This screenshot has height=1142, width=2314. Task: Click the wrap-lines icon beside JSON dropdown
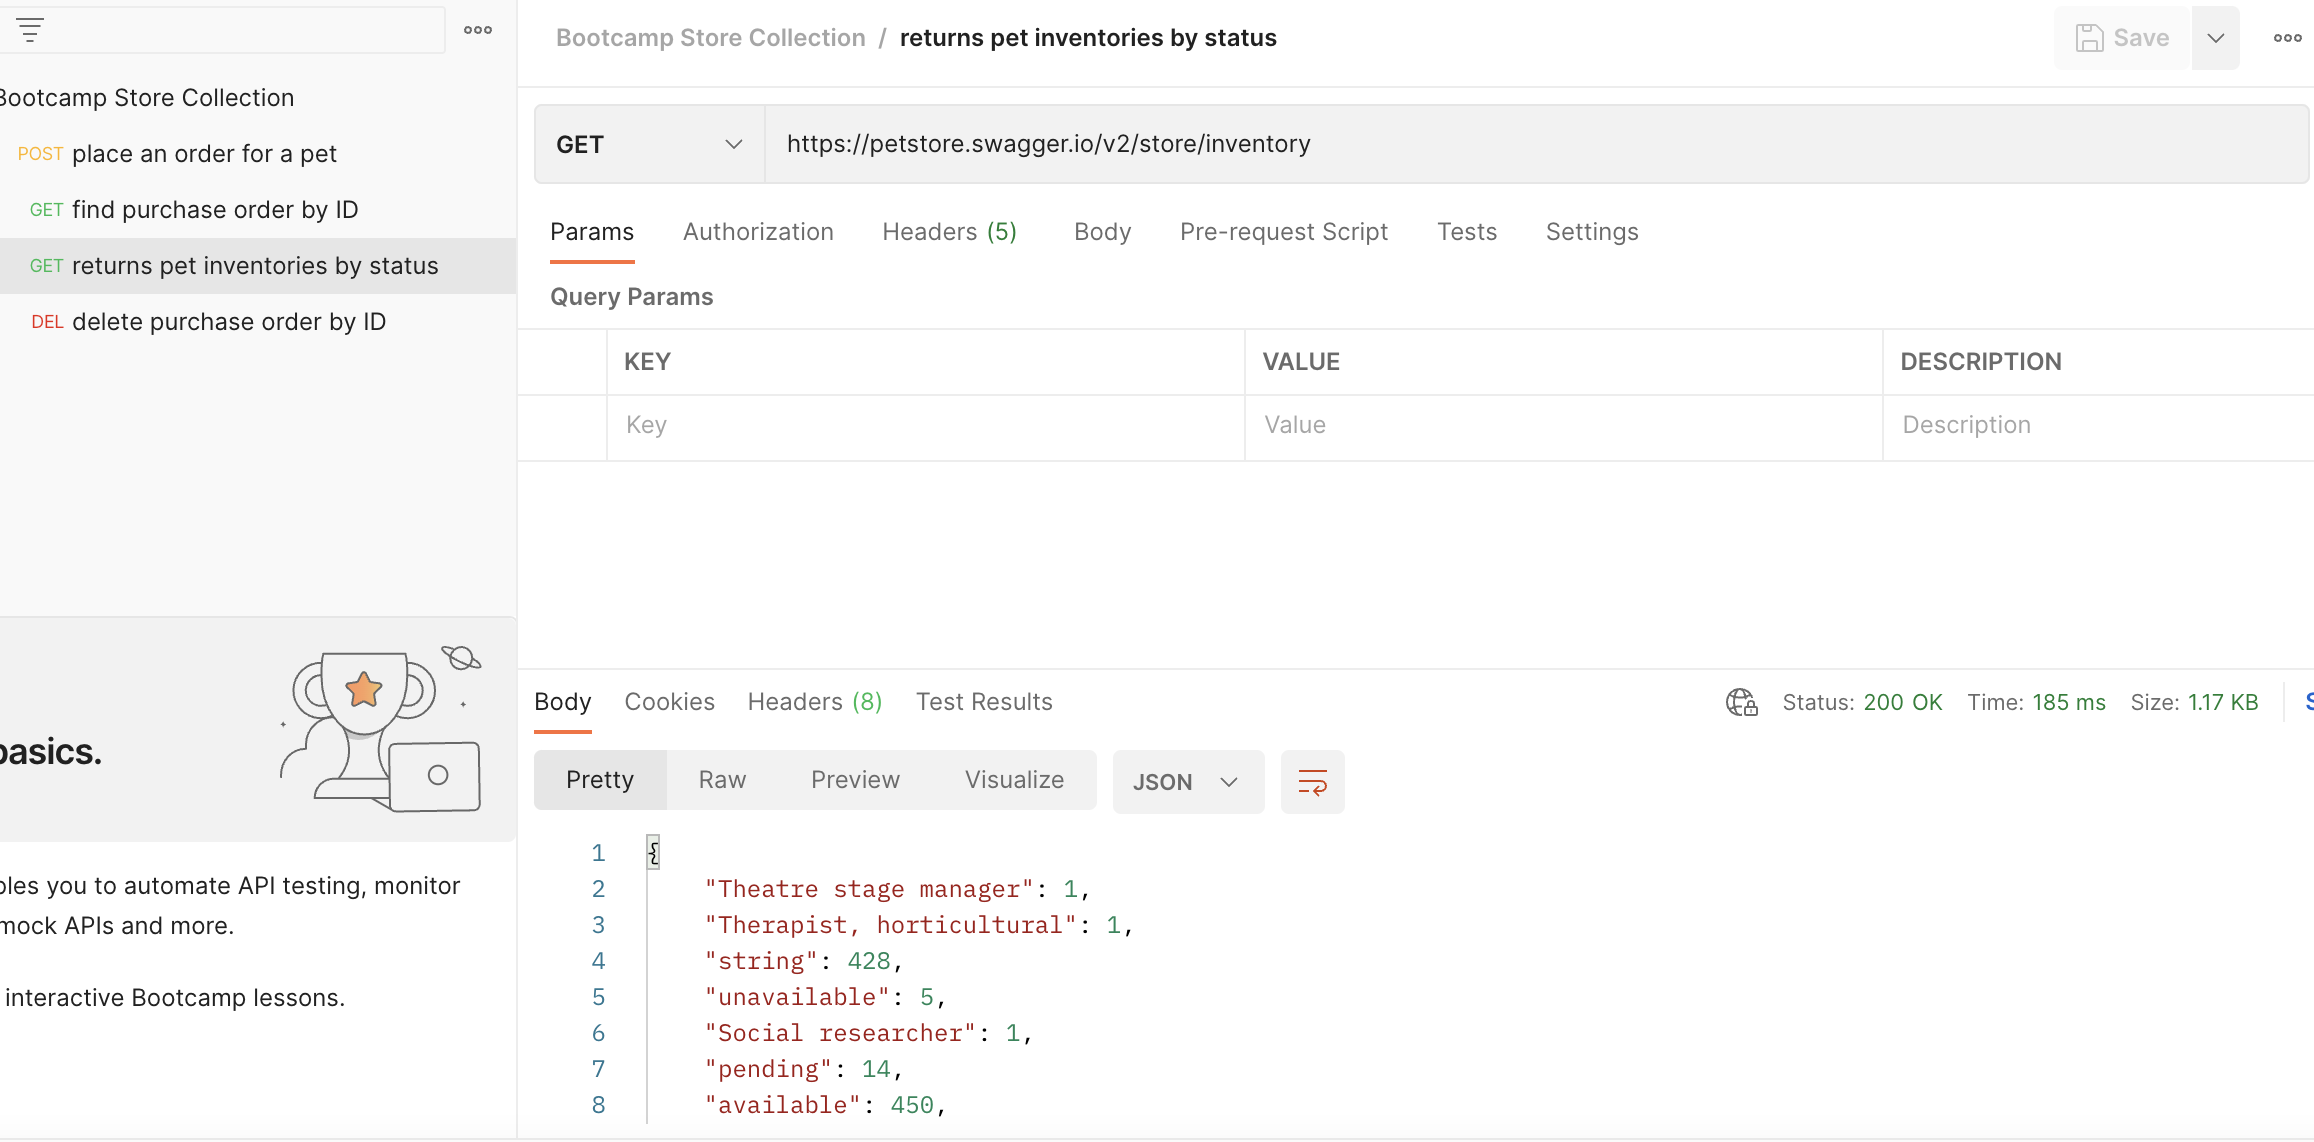point(1312,782)
